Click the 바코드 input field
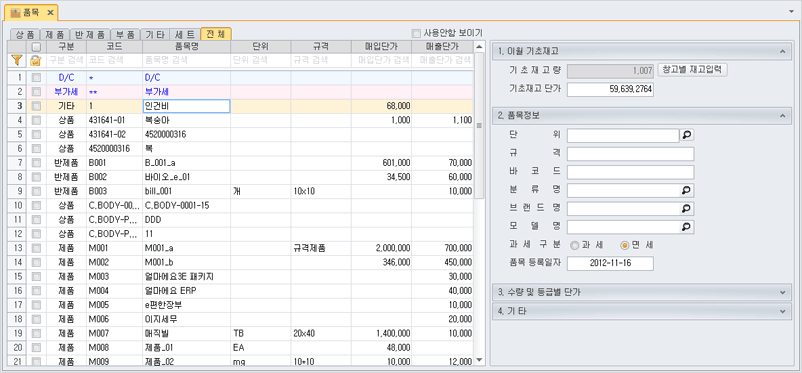The height and width of the screenshot is (373, 802). 630,172
